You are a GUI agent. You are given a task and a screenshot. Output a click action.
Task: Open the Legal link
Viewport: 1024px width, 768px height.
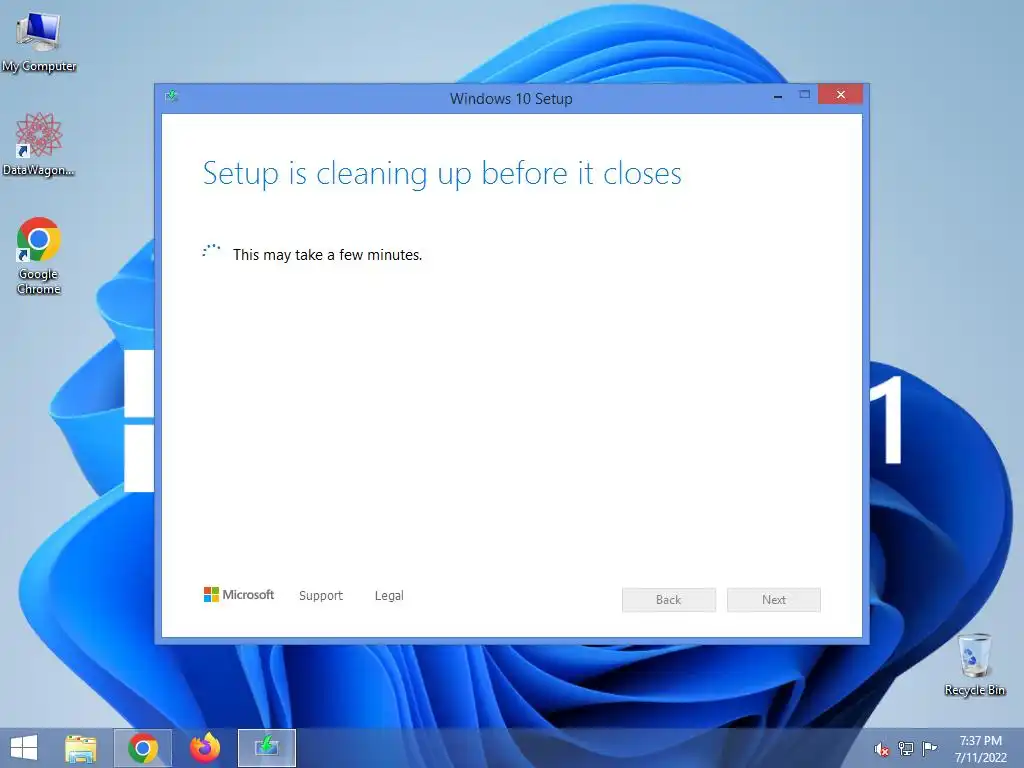389,596
